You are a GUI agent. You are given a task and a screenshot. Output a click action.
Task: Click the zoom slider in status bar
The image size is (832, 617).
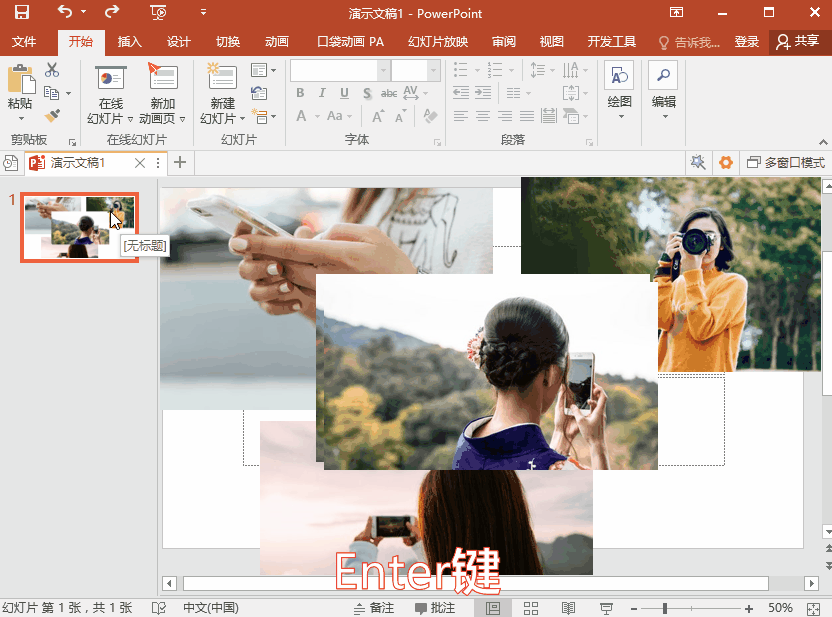[x=665, y=608]
